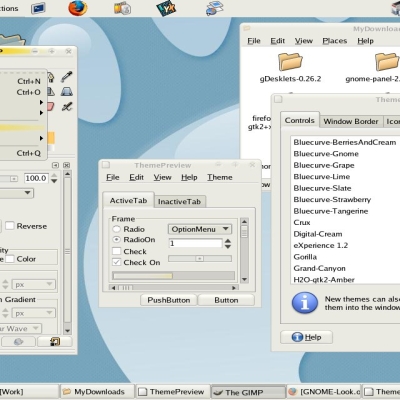
Task: Switch to the ActiveTab tab
Action: click(128, 200)
